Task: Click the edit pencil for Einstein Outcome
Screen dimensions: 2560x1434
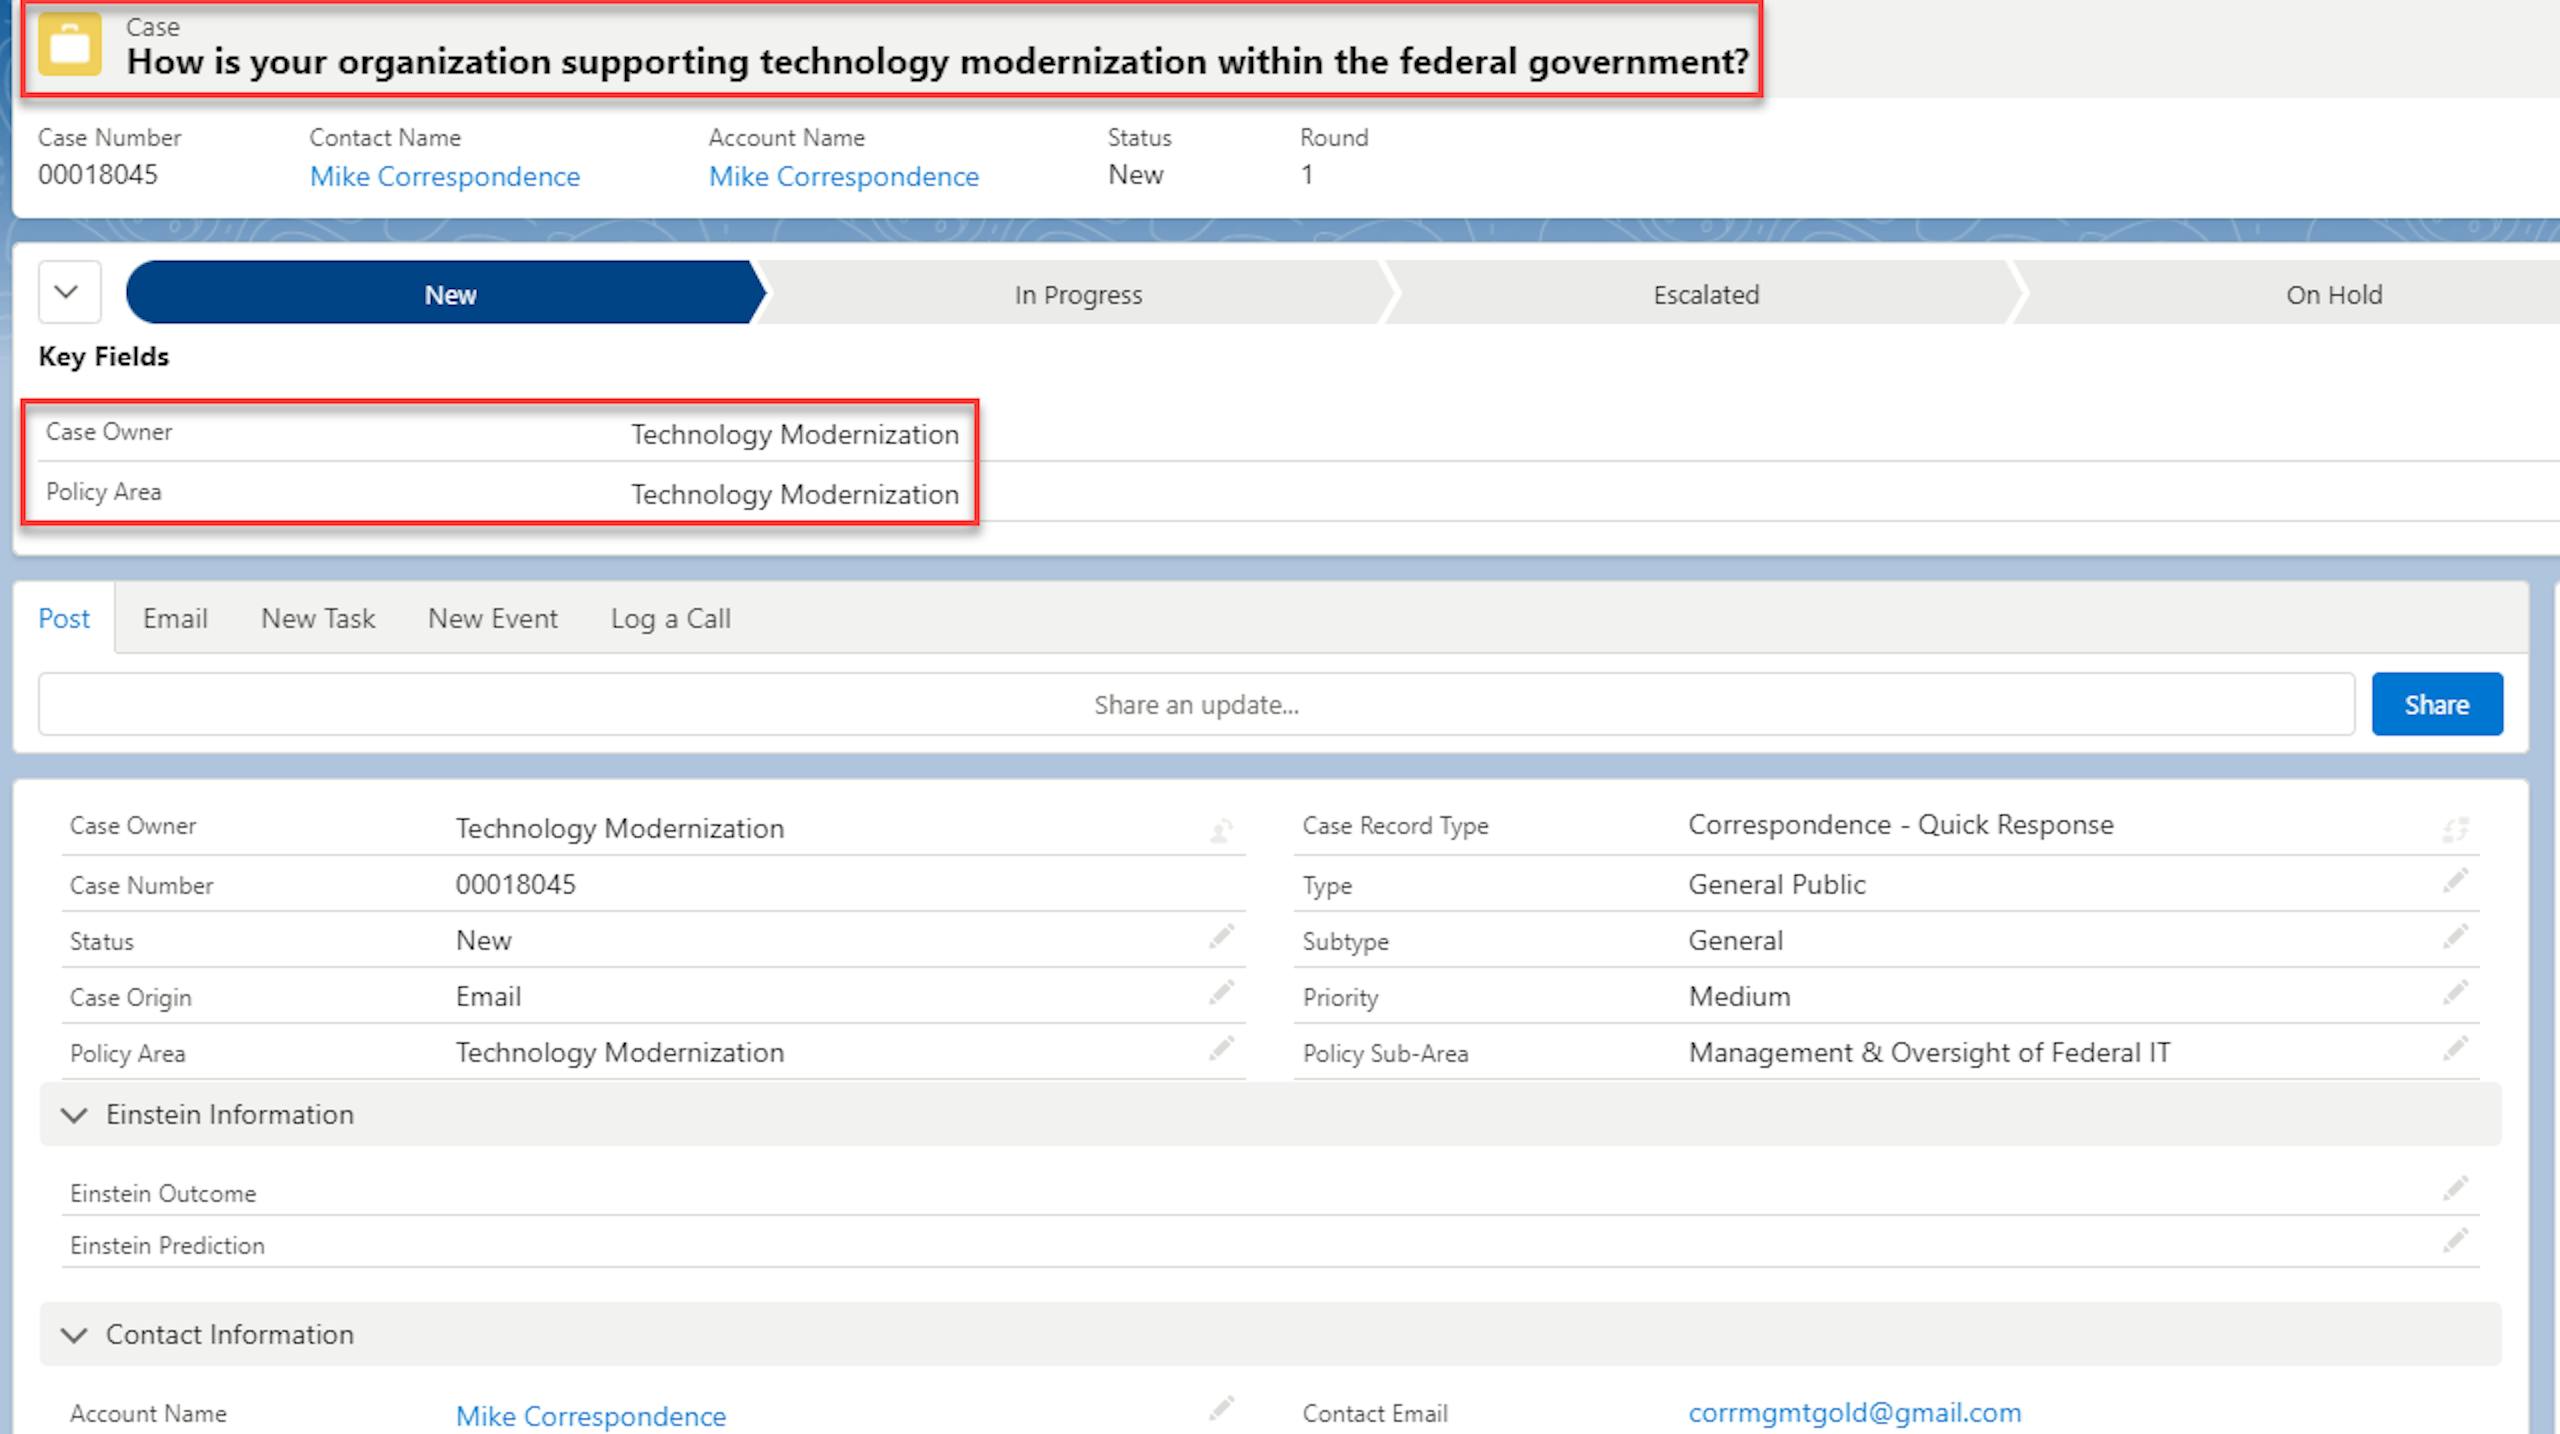Action: (2455, 1189)
